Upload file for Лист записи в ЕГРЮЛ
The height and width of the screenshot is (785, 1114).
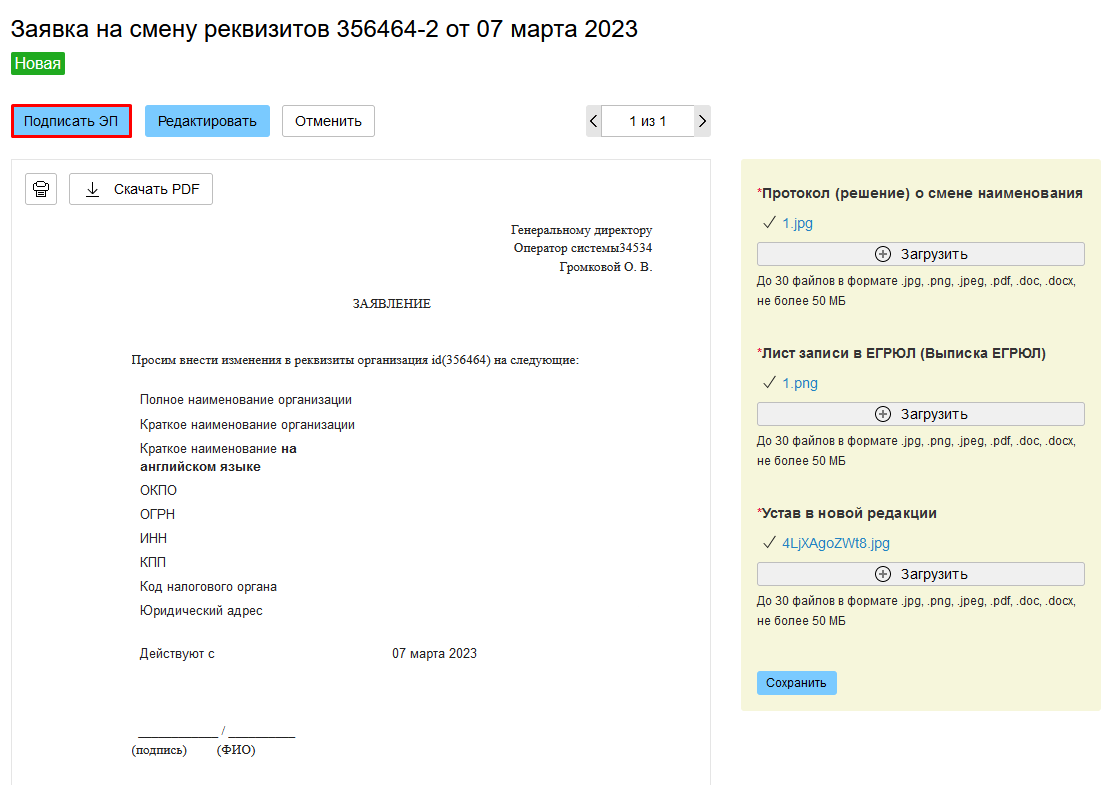(x=920, y=414)
